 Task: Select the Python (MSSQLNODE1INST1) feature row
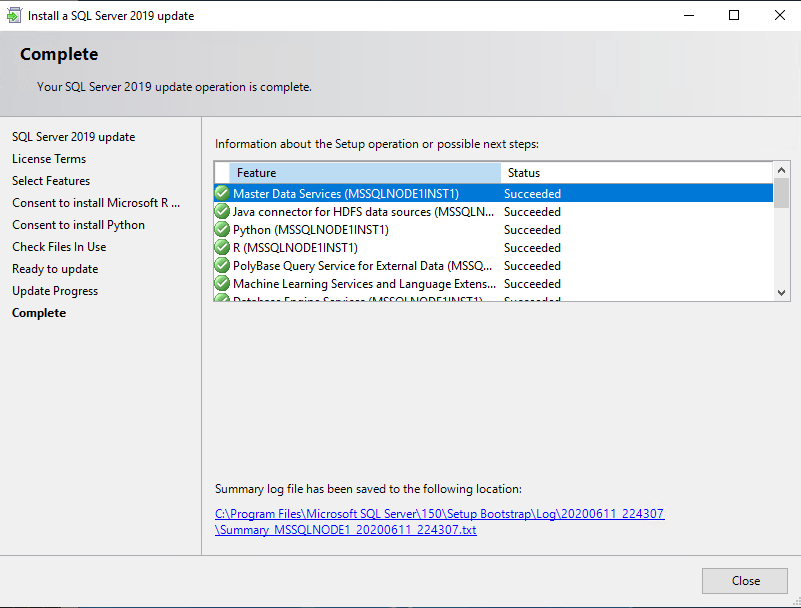[x=493, y=229]
